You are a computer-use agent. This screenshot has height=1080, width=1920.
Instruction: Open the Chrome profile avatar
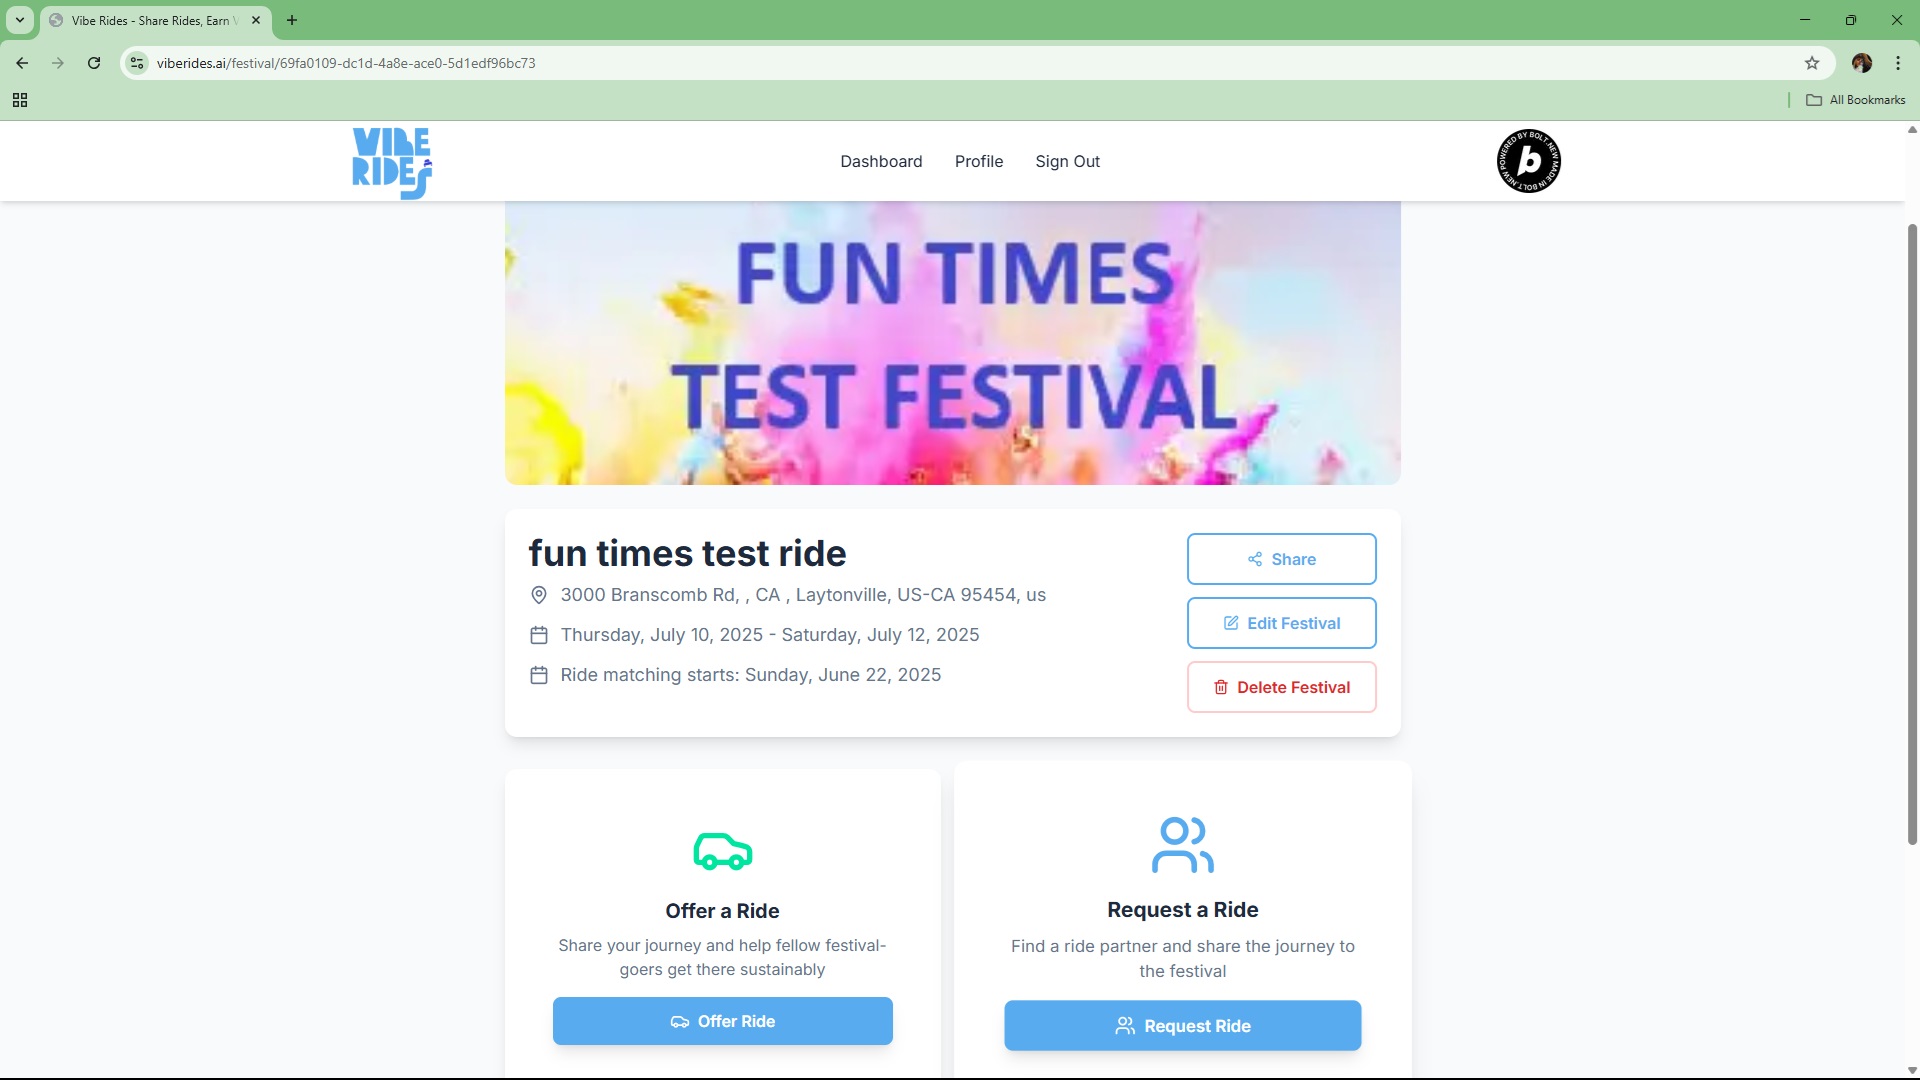pyautogui.click(x=1861, y=63)
